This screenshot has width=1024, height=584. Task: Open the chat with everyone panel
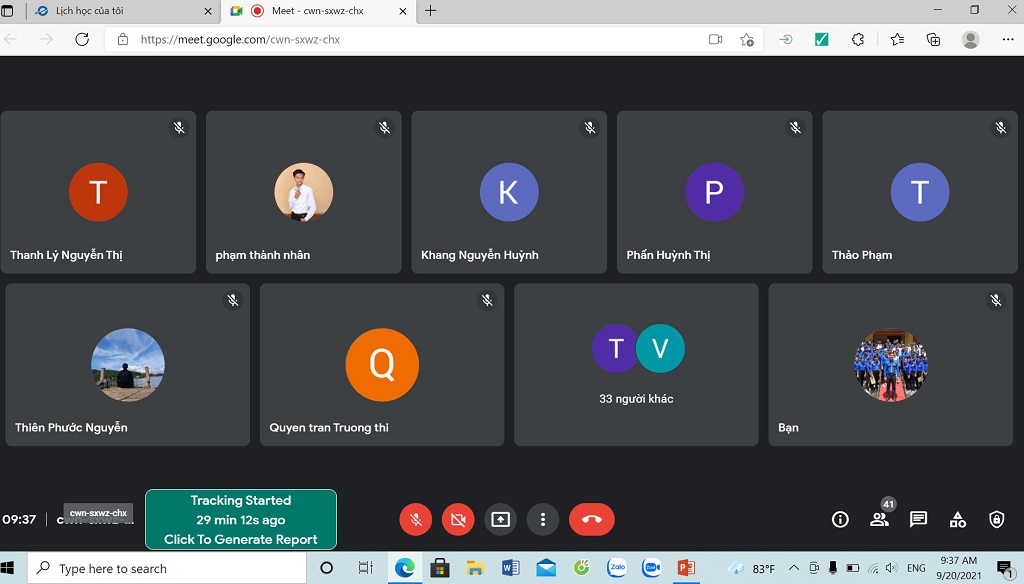pos(918,519)
